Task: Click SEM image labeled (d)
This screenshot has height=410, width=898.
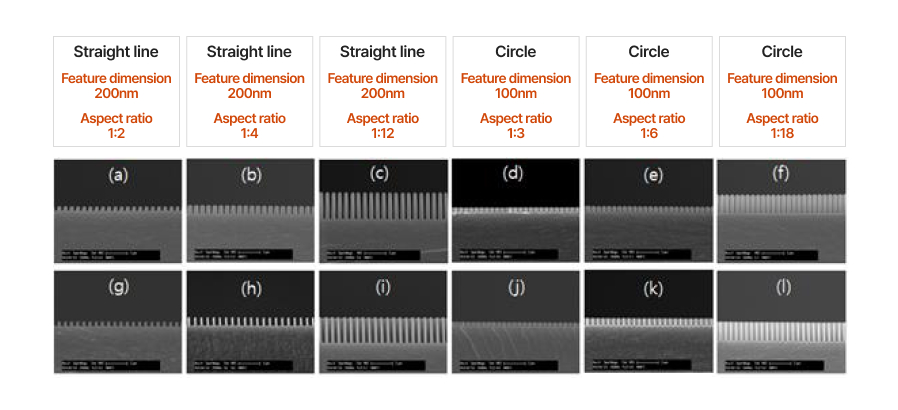Action: [x=516, y=211]
